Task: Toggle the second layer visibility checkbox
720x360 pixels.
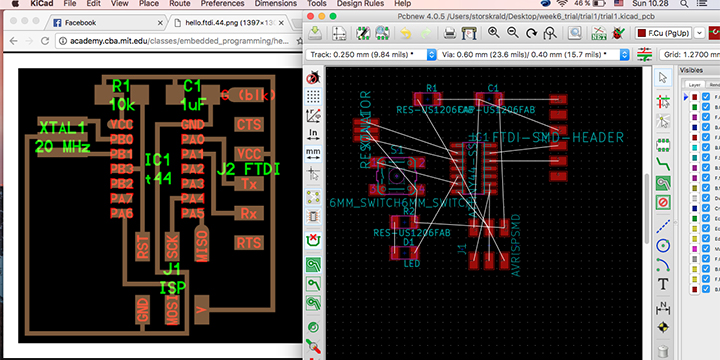Action: tap(706, 107)
